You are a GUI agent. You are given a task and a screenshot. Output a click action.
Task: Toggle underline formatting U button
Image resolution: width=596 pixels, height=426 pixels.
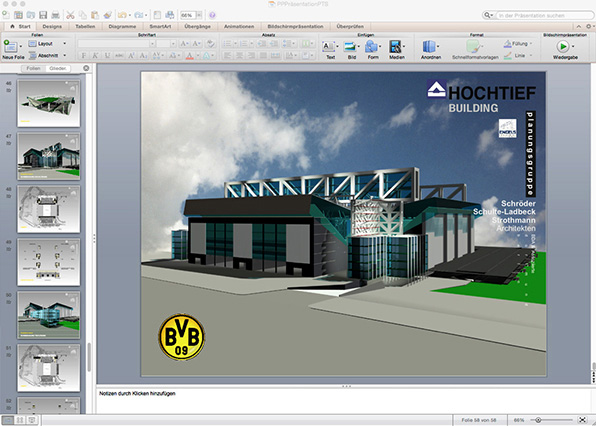point(107,55)
